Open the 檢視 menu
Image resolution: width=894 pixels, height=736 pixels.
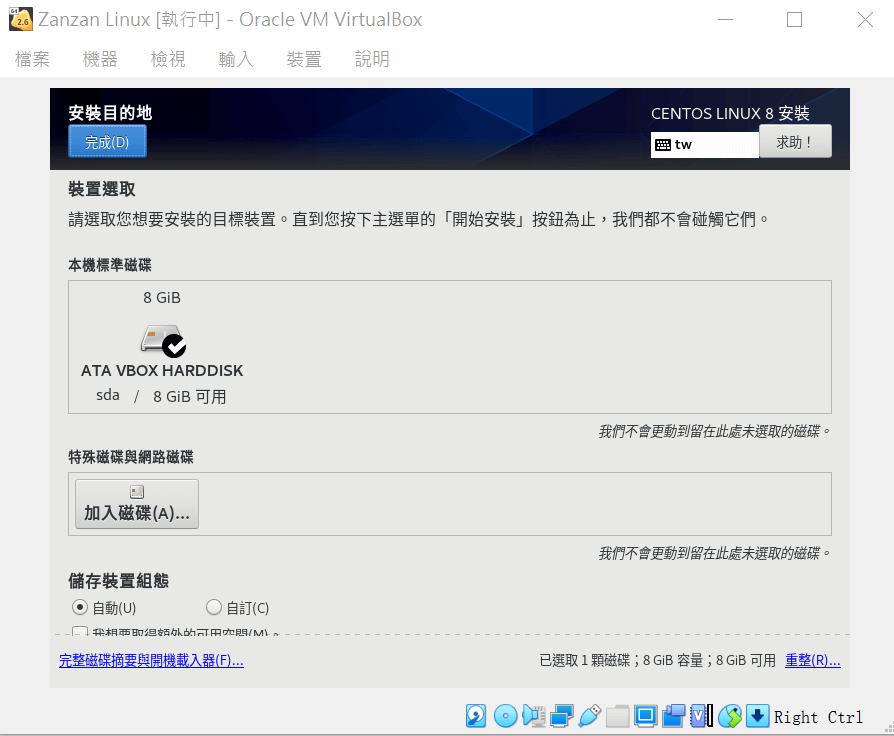coord(168,59)
